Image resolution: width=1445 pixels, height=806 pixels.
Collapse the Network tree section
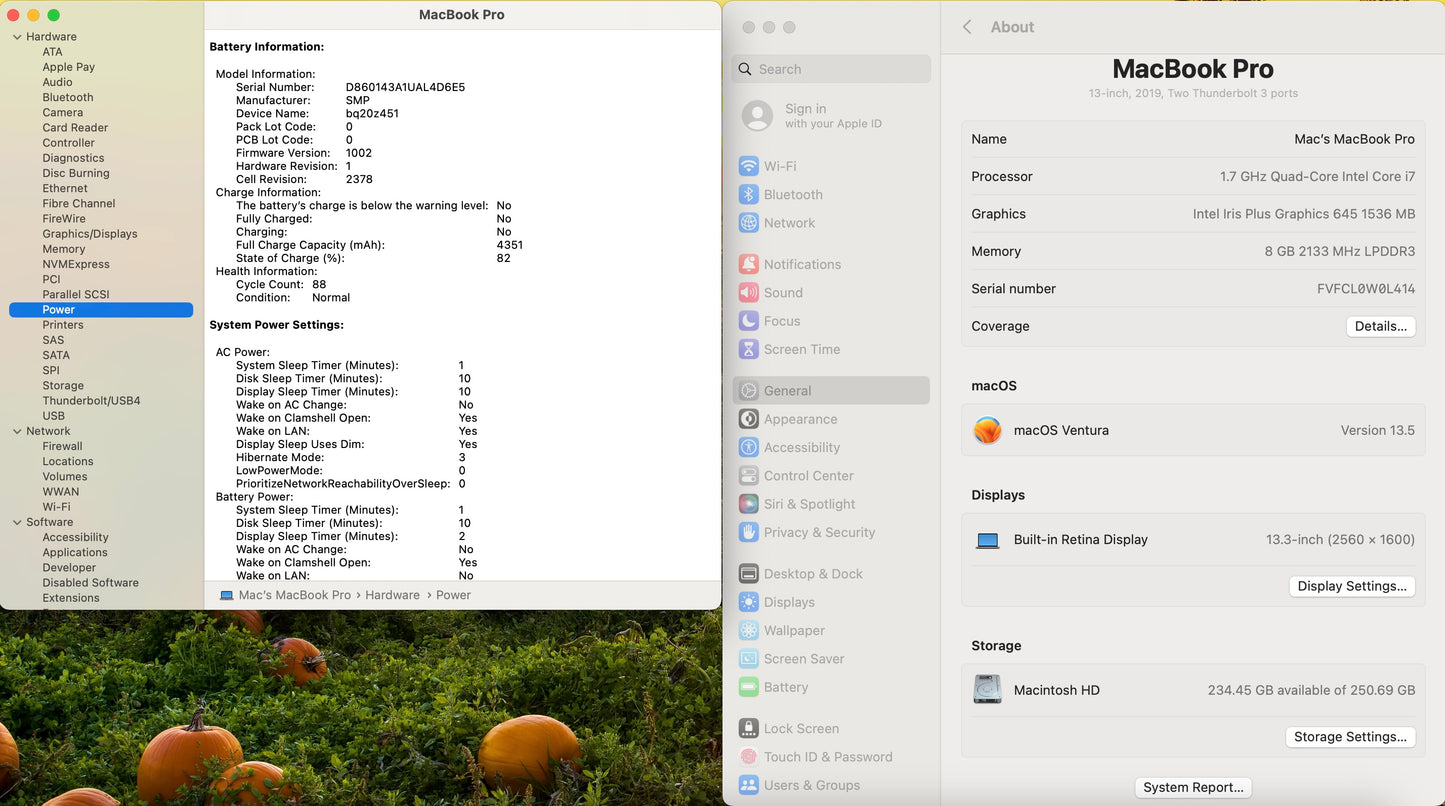tap(17, 431)
